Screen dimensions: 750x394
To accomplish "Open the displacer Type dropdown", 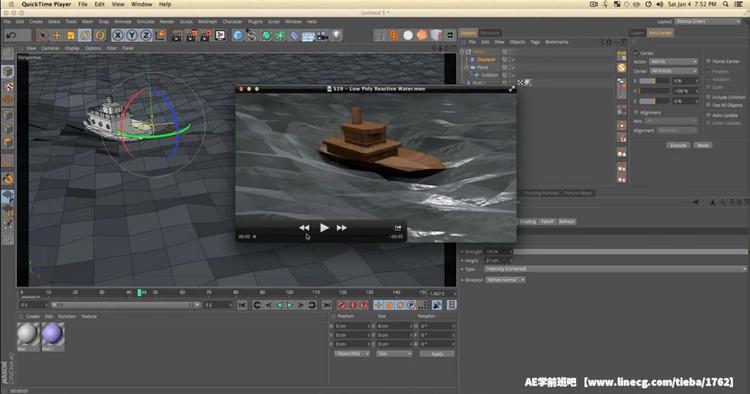I will pos(615,269).
